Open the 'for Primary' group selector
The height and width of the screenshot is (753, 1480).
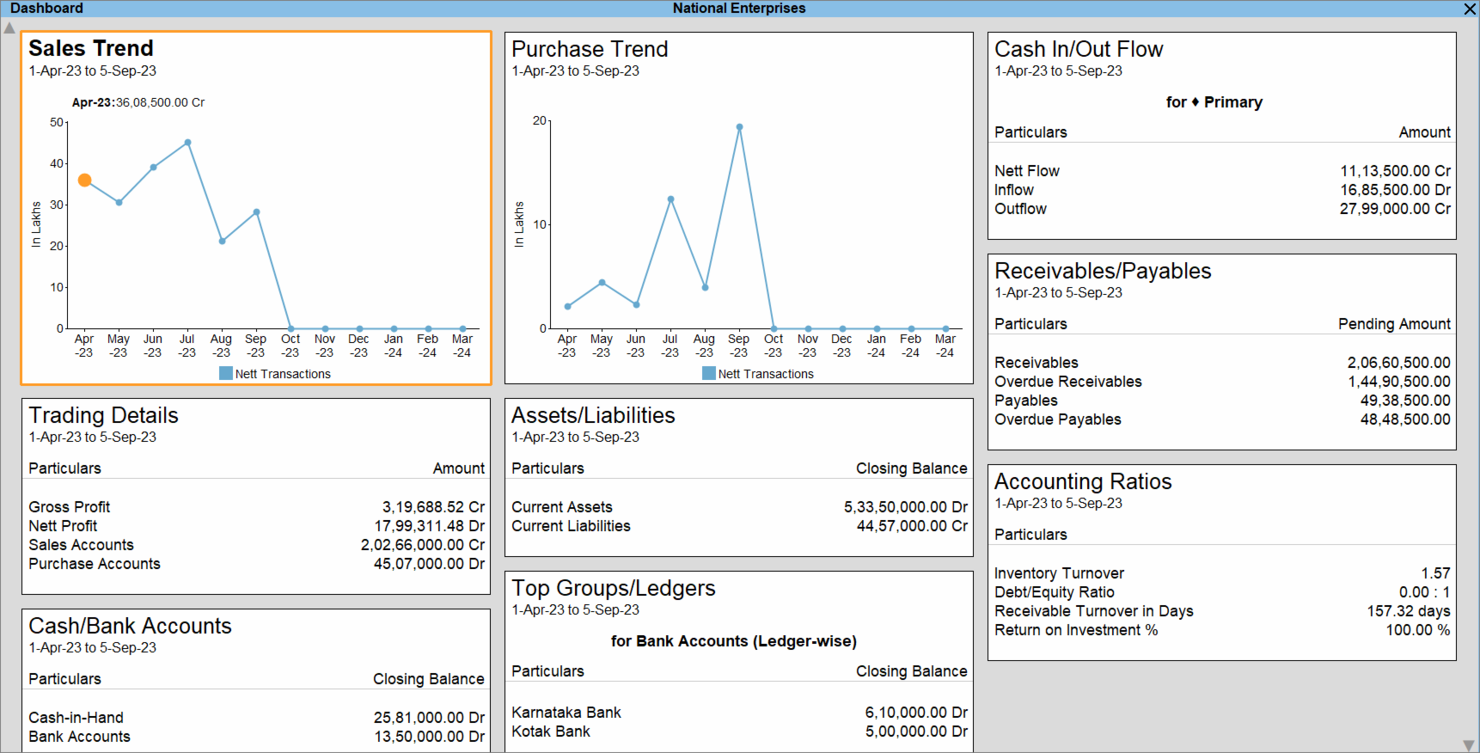[1214, 101]
